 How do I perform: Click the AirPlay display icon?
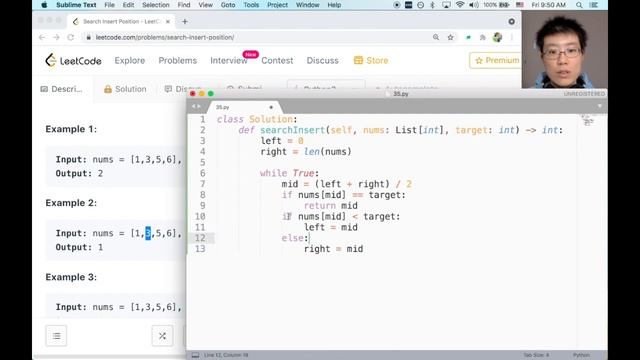click(447, 5)
